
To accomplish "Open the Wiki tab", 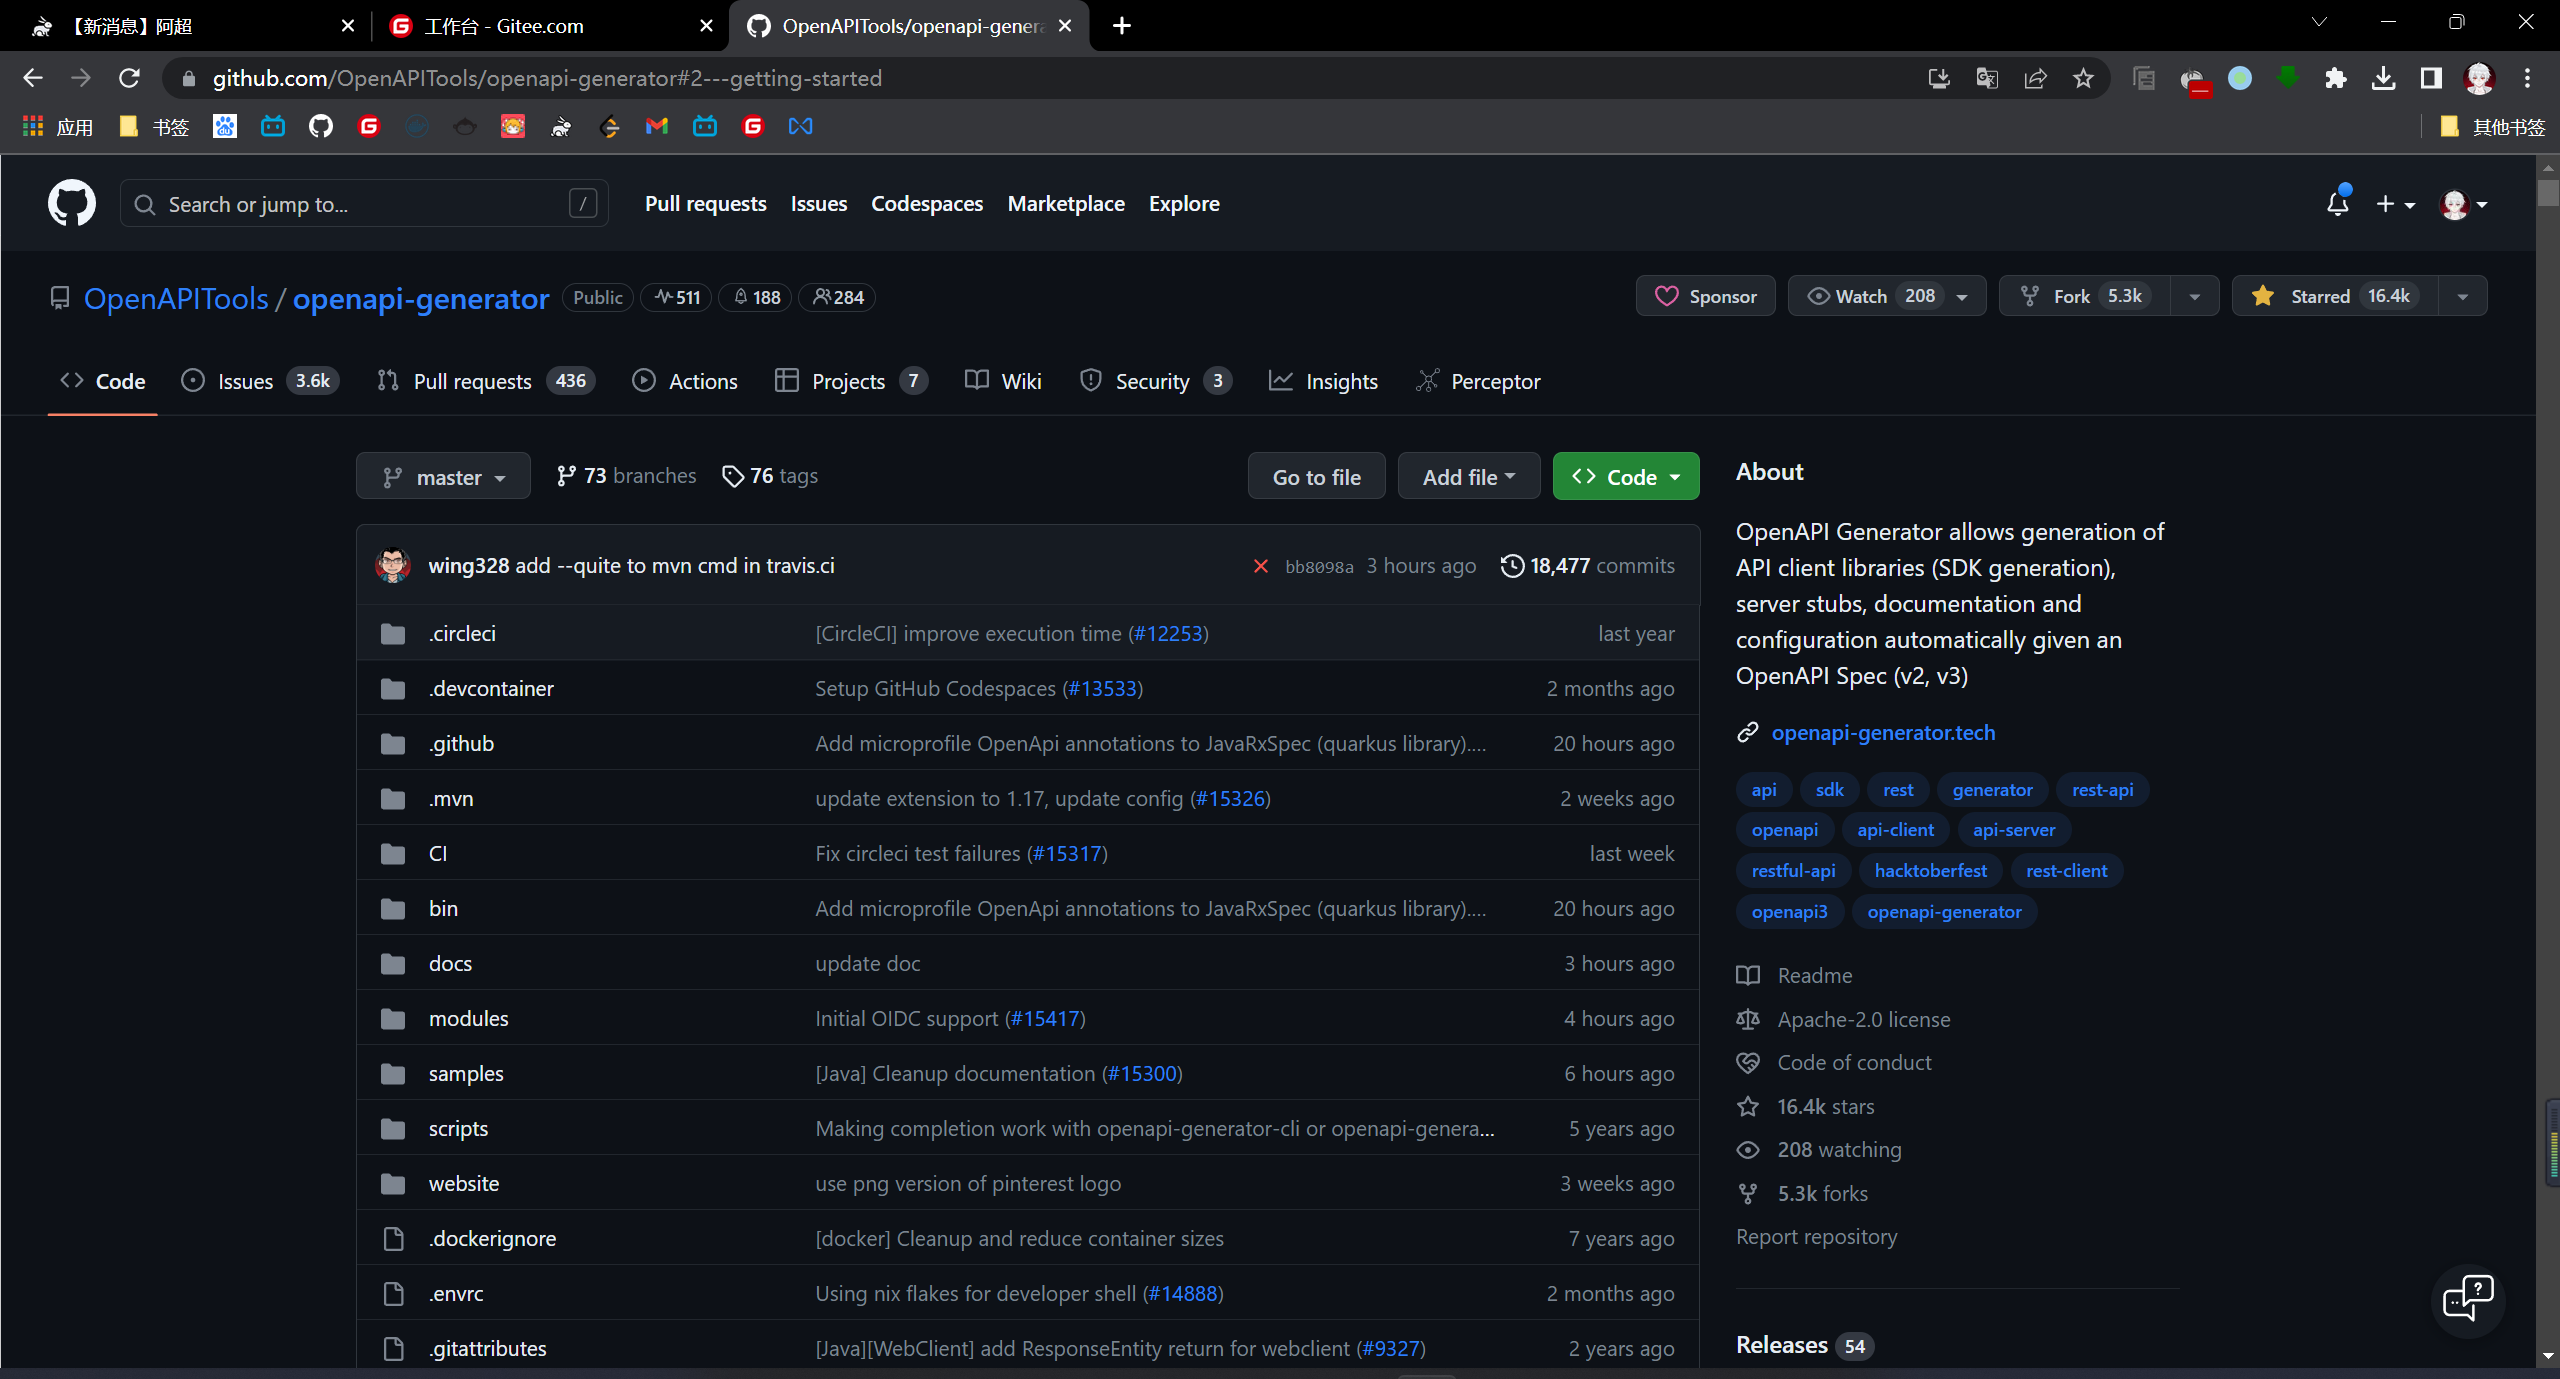I will [1003, 381].
